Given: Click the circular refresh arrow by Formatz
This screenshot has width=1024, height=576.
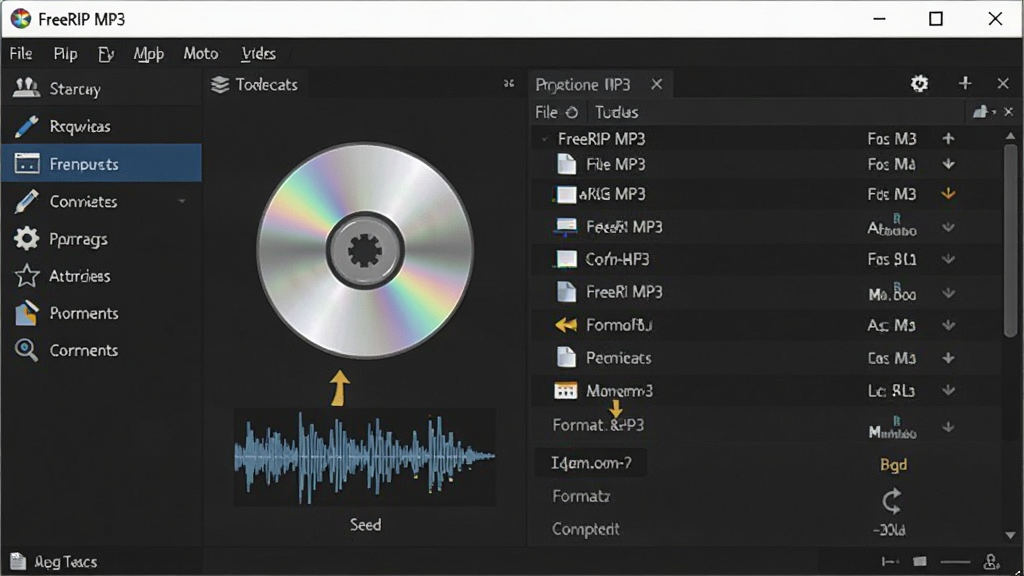Looking at the screenshot, I should [x=892, y=501].
